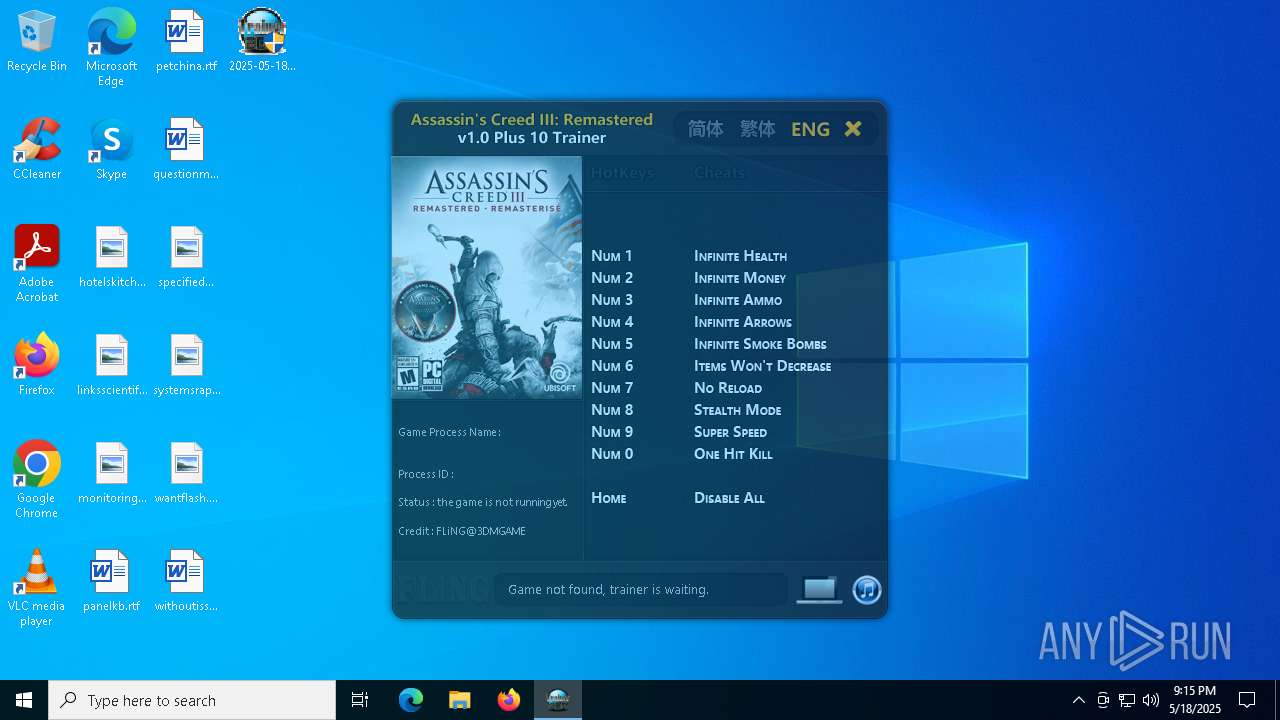1280x720 pixels.
Task: Click the Num 0 hotkey label
Action: click(x=612, y=454)
